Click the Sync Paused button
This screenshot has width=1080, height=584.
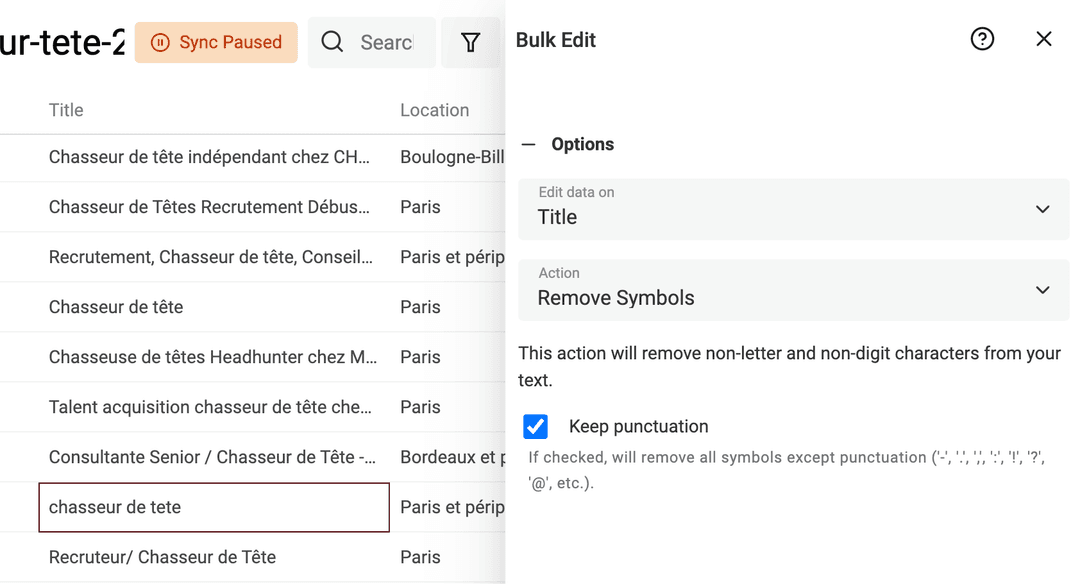coord(216,43)
